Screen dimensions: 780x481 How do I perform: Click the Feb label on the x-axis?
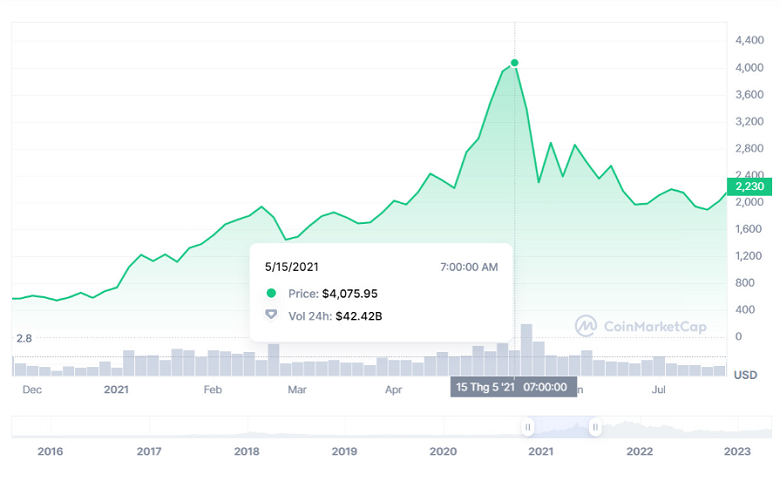click(212, 389)
